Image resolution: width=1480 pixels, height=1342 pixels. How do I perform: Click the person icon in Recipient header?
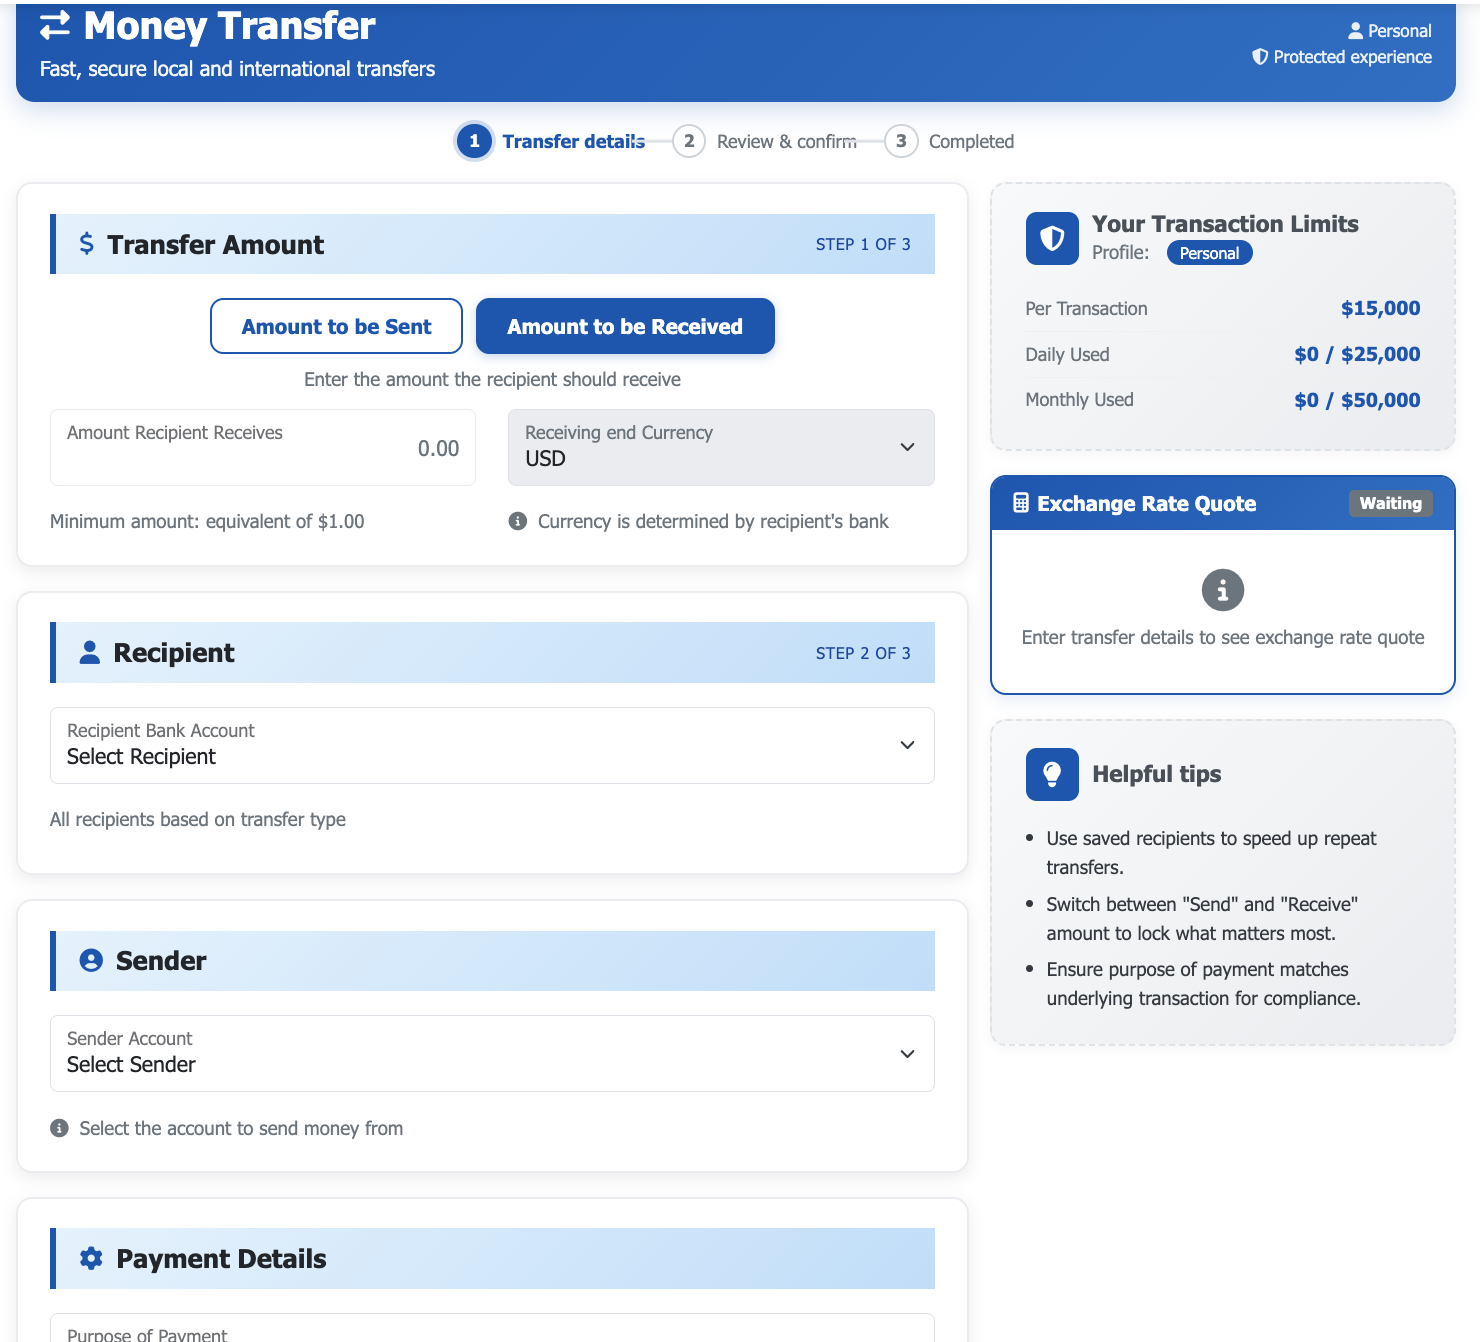point(90,653)
